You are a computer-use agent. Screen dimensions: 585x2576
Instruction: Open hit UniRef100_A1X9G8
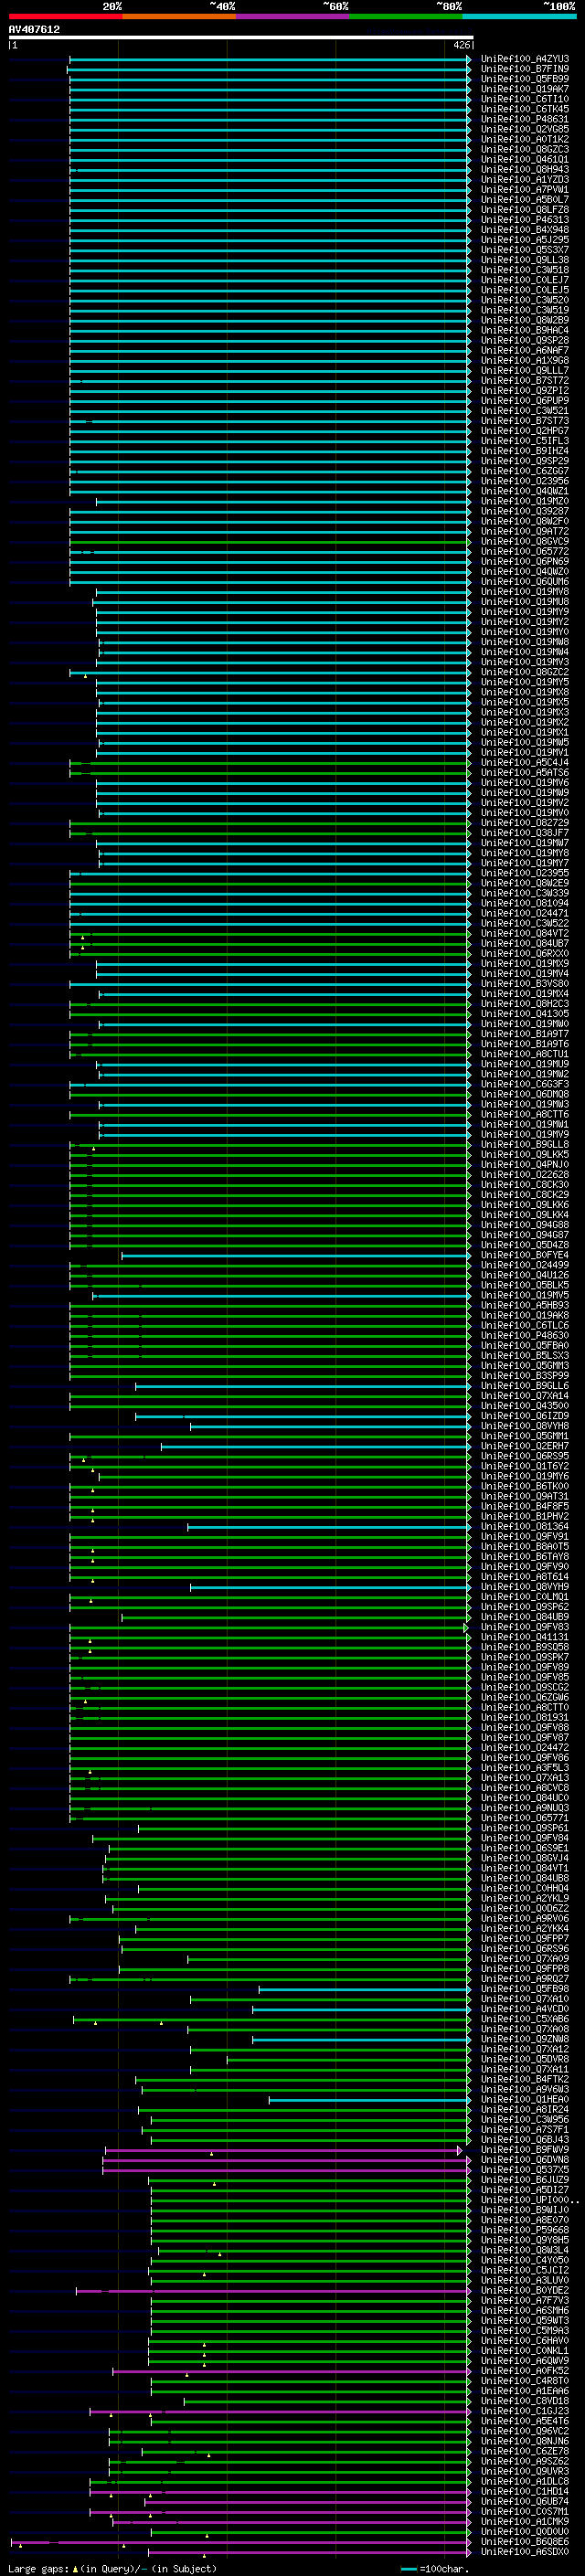[525, 360]
